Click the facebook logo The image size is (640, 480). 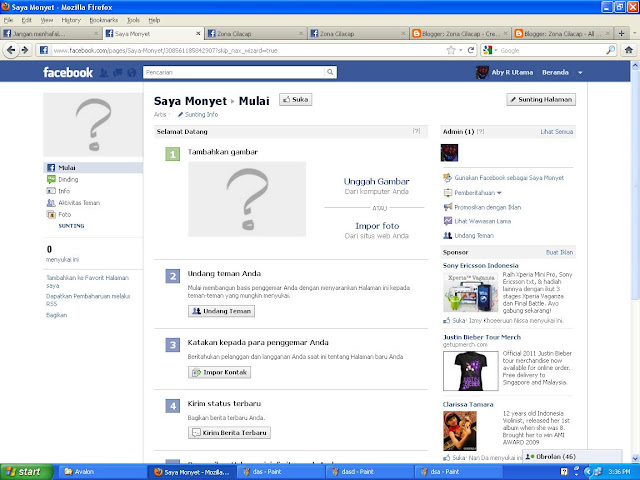[68, 73]
